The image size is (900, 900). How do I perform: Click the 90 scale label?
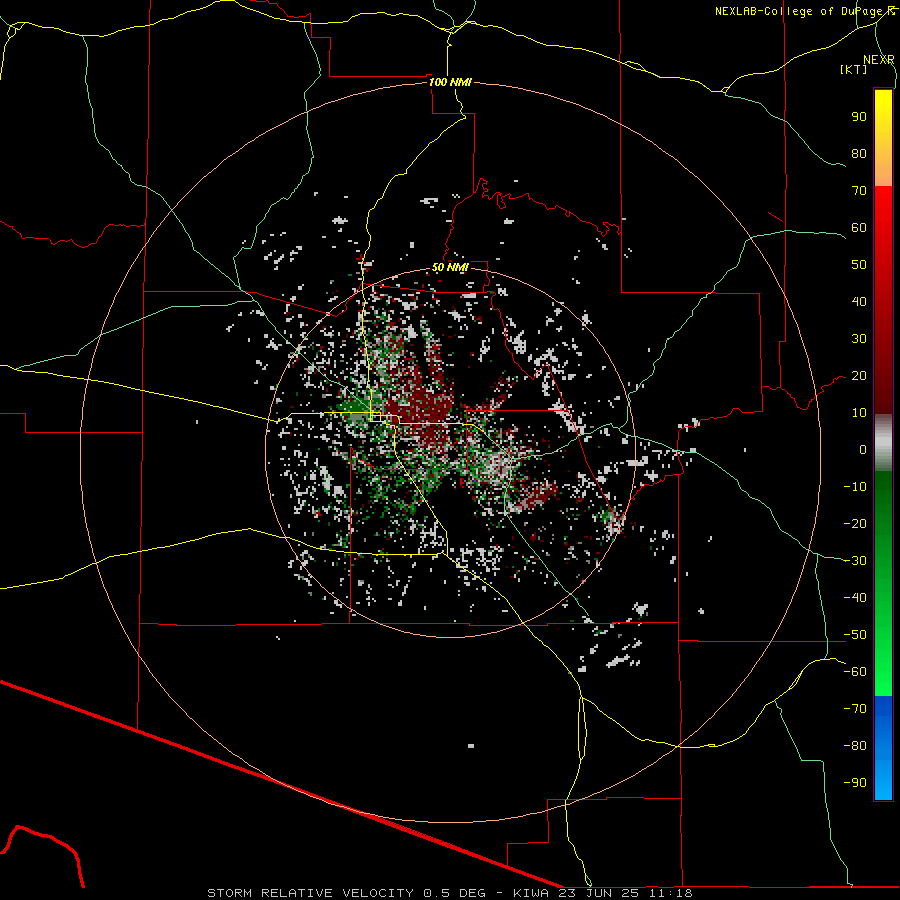coord(859,117)
